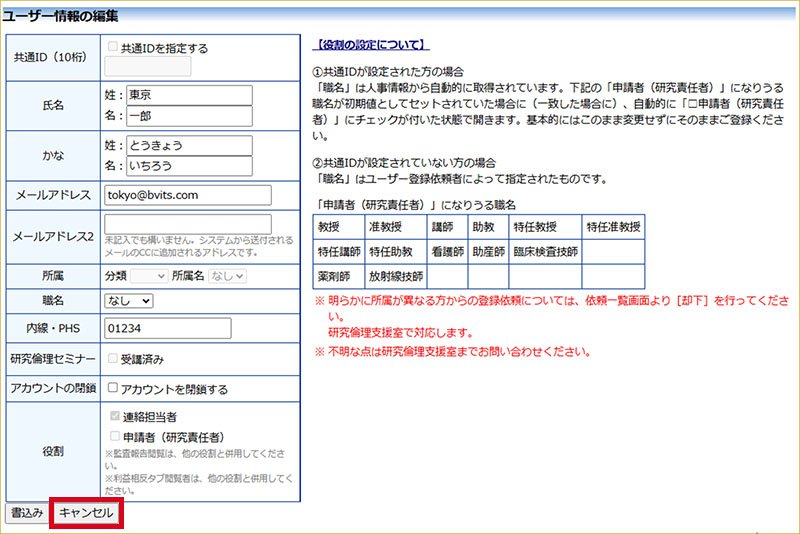Click the アカウントの閉鎖 row label
Viewport: 800px width, 534px height.
53,388
